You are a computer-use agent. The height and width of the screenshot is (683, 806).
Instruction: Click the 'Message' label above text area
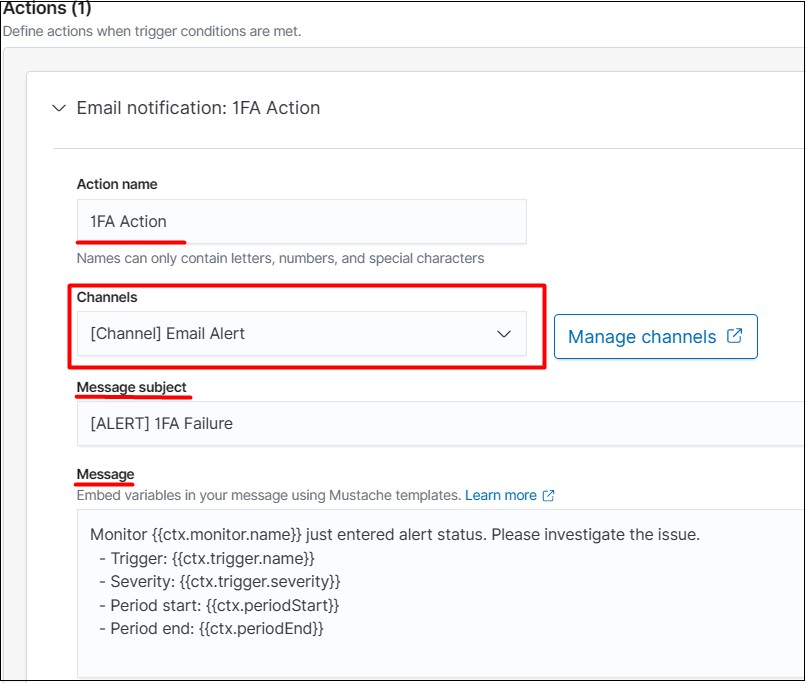click(x=105, y=474)
